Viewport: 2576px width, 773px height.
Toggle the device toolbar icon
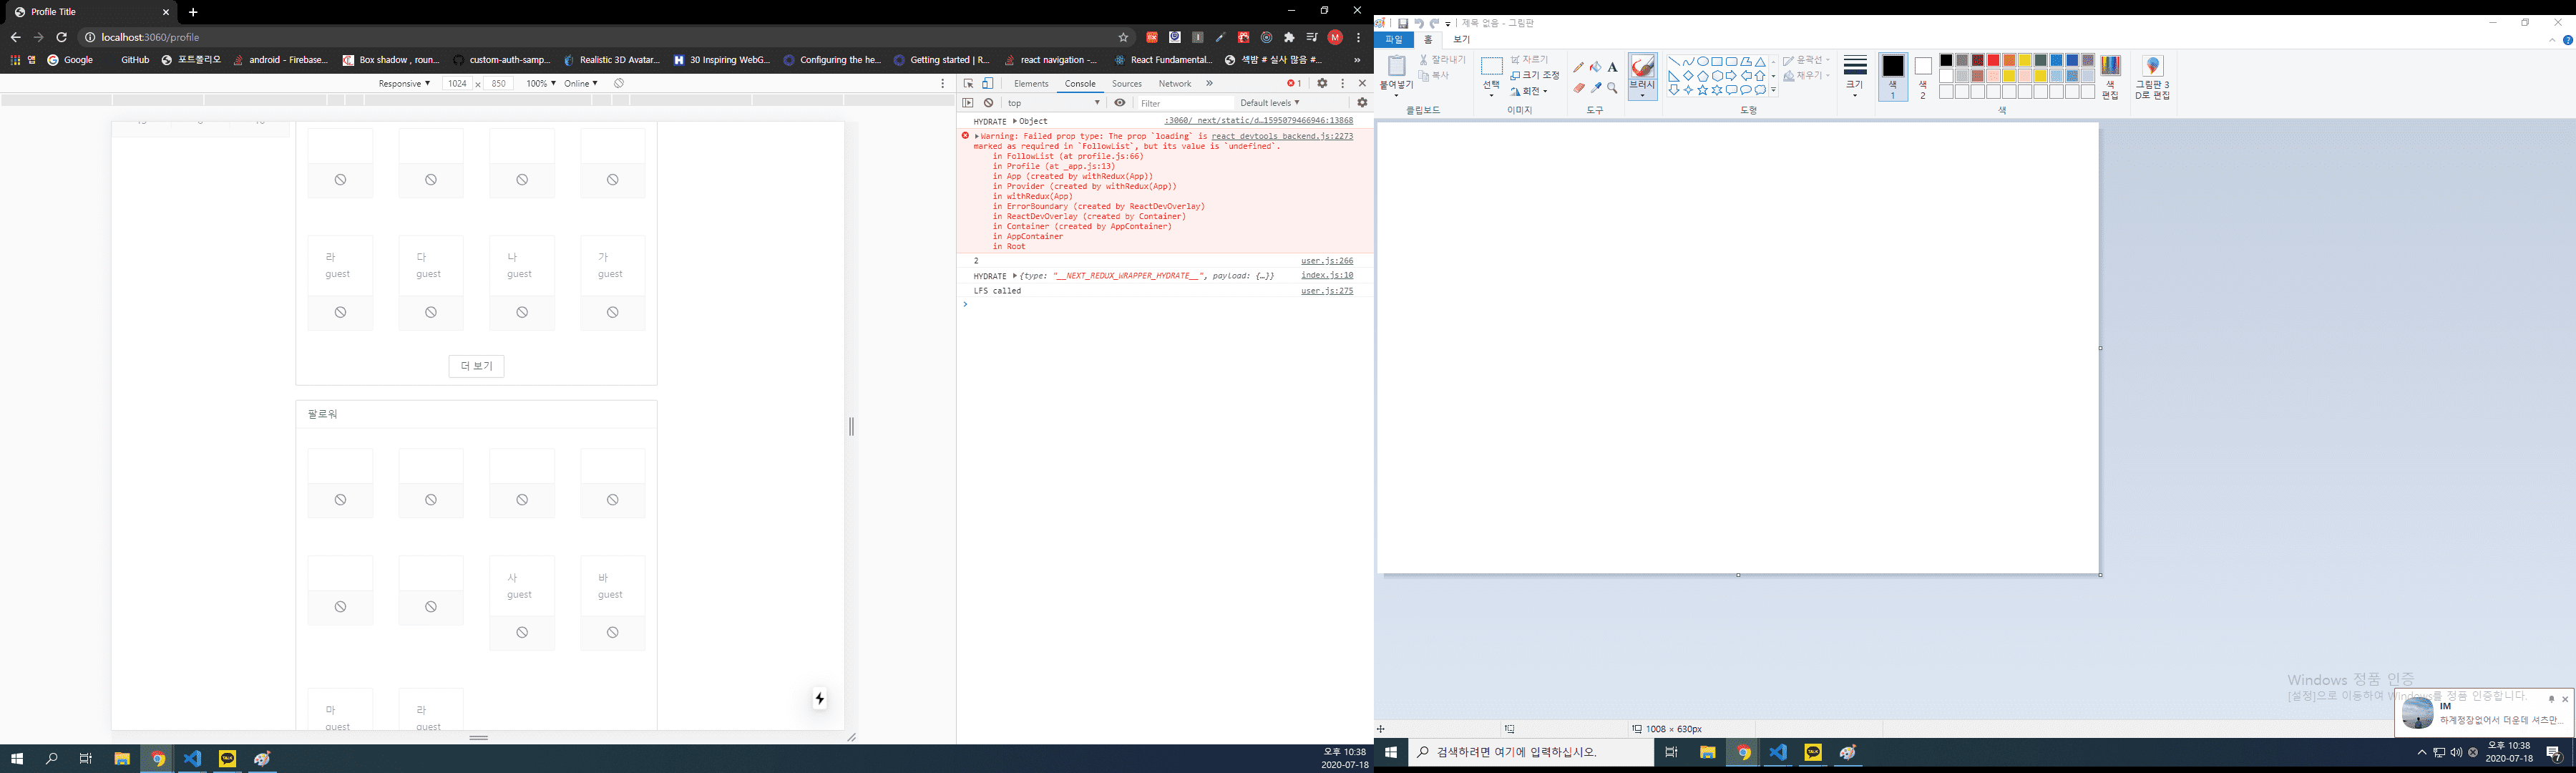tap(988, 84)
